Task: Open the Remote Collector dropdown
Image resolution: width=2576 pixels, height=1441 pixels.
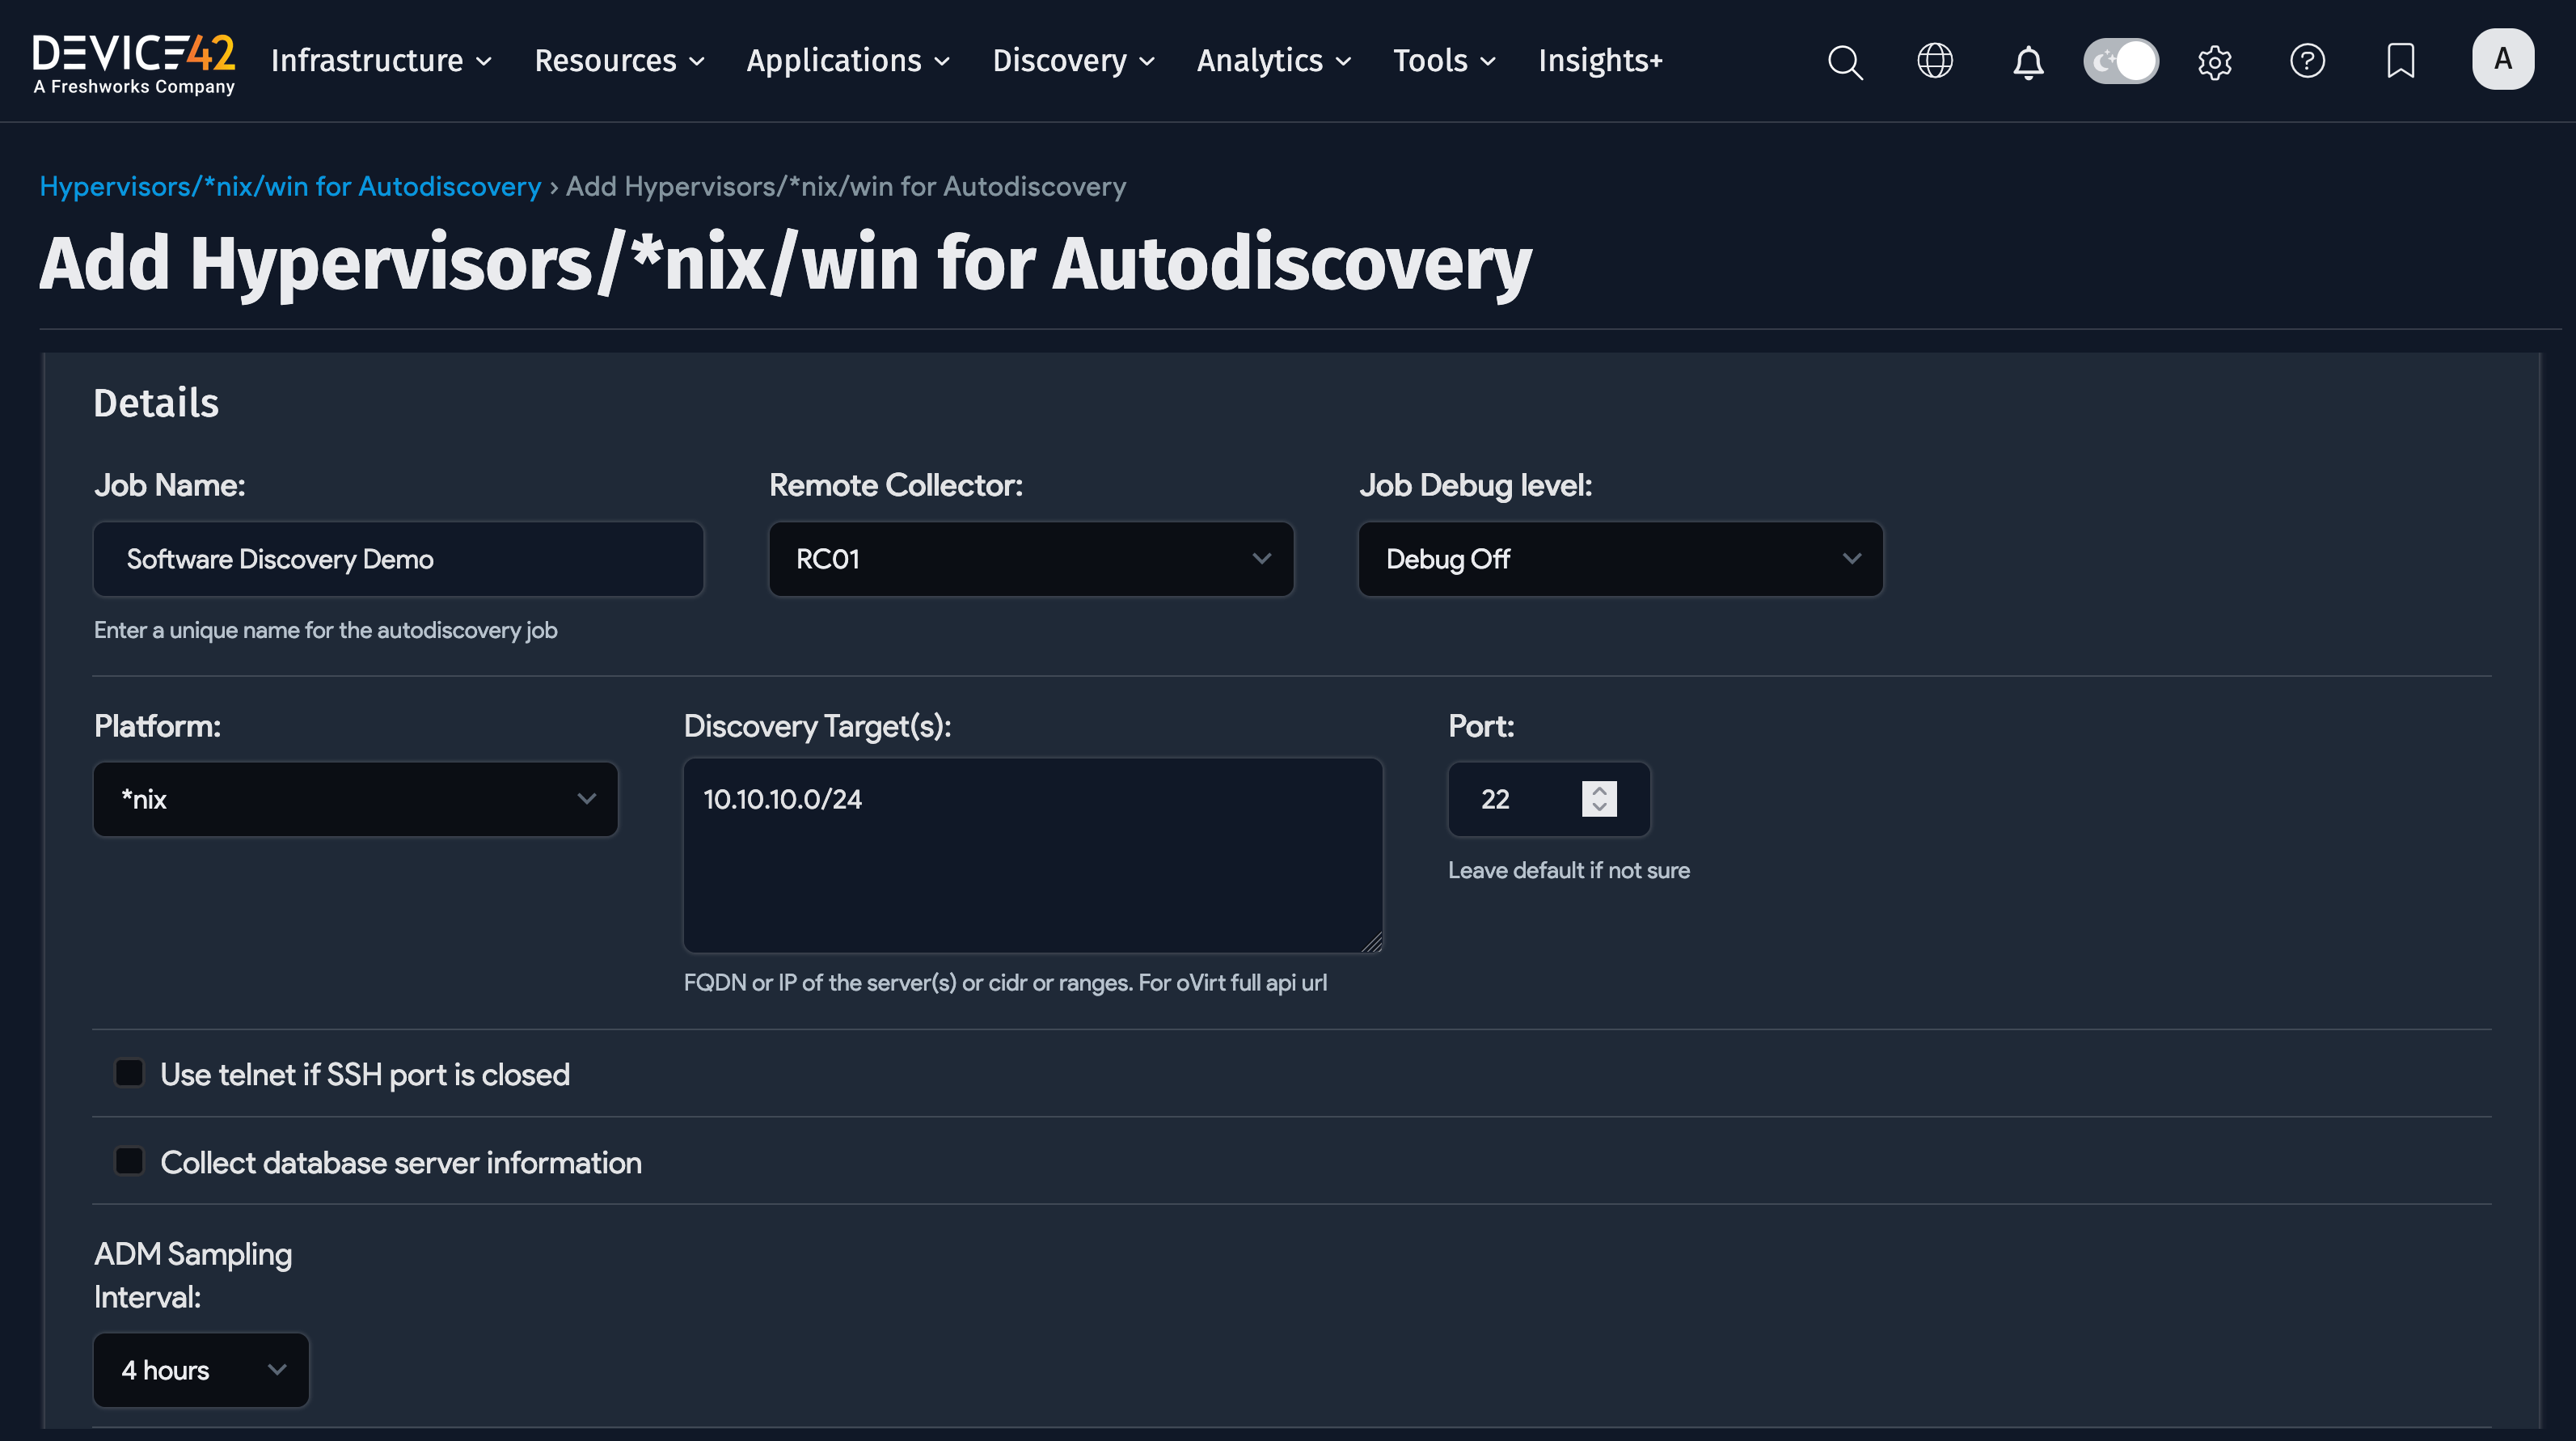Action: tap(1030, 559)
